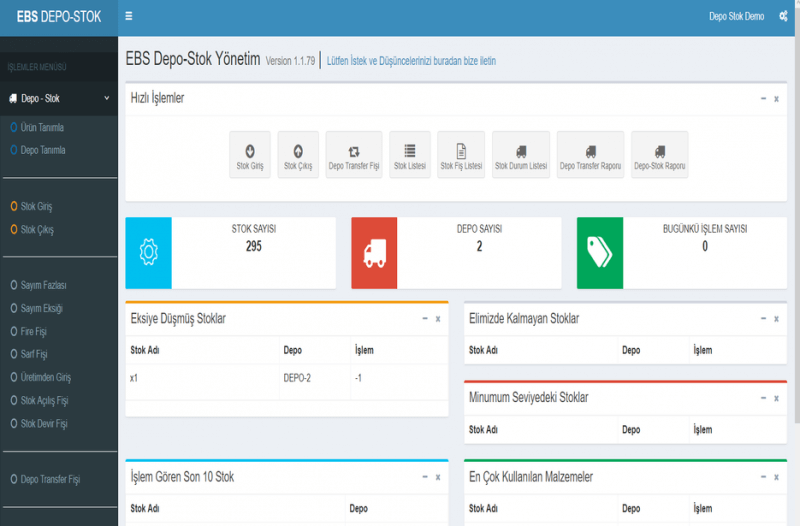800x526 pixels.
Task: Open Depo Transfer Raporu quick action
Action: coord(590,155)
